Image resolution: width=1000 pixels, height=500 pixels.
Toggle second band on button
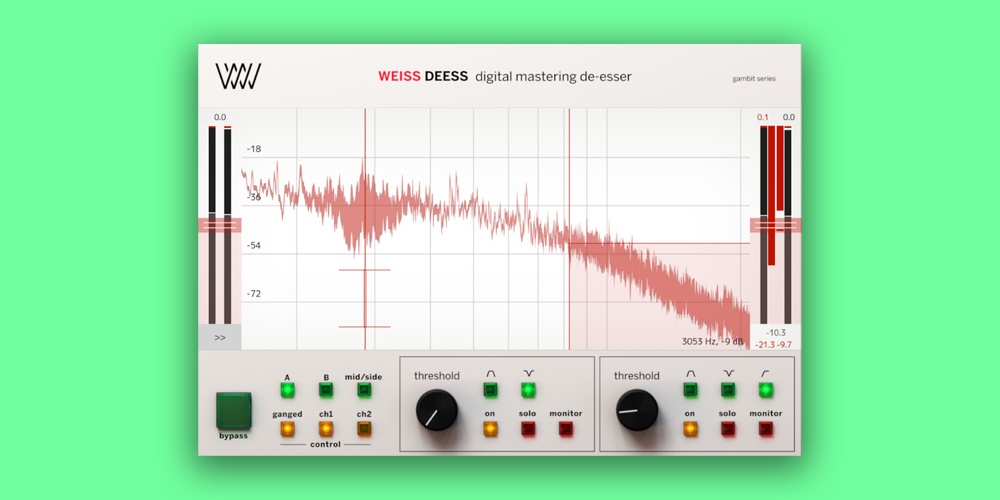click(x=690, y=429)
